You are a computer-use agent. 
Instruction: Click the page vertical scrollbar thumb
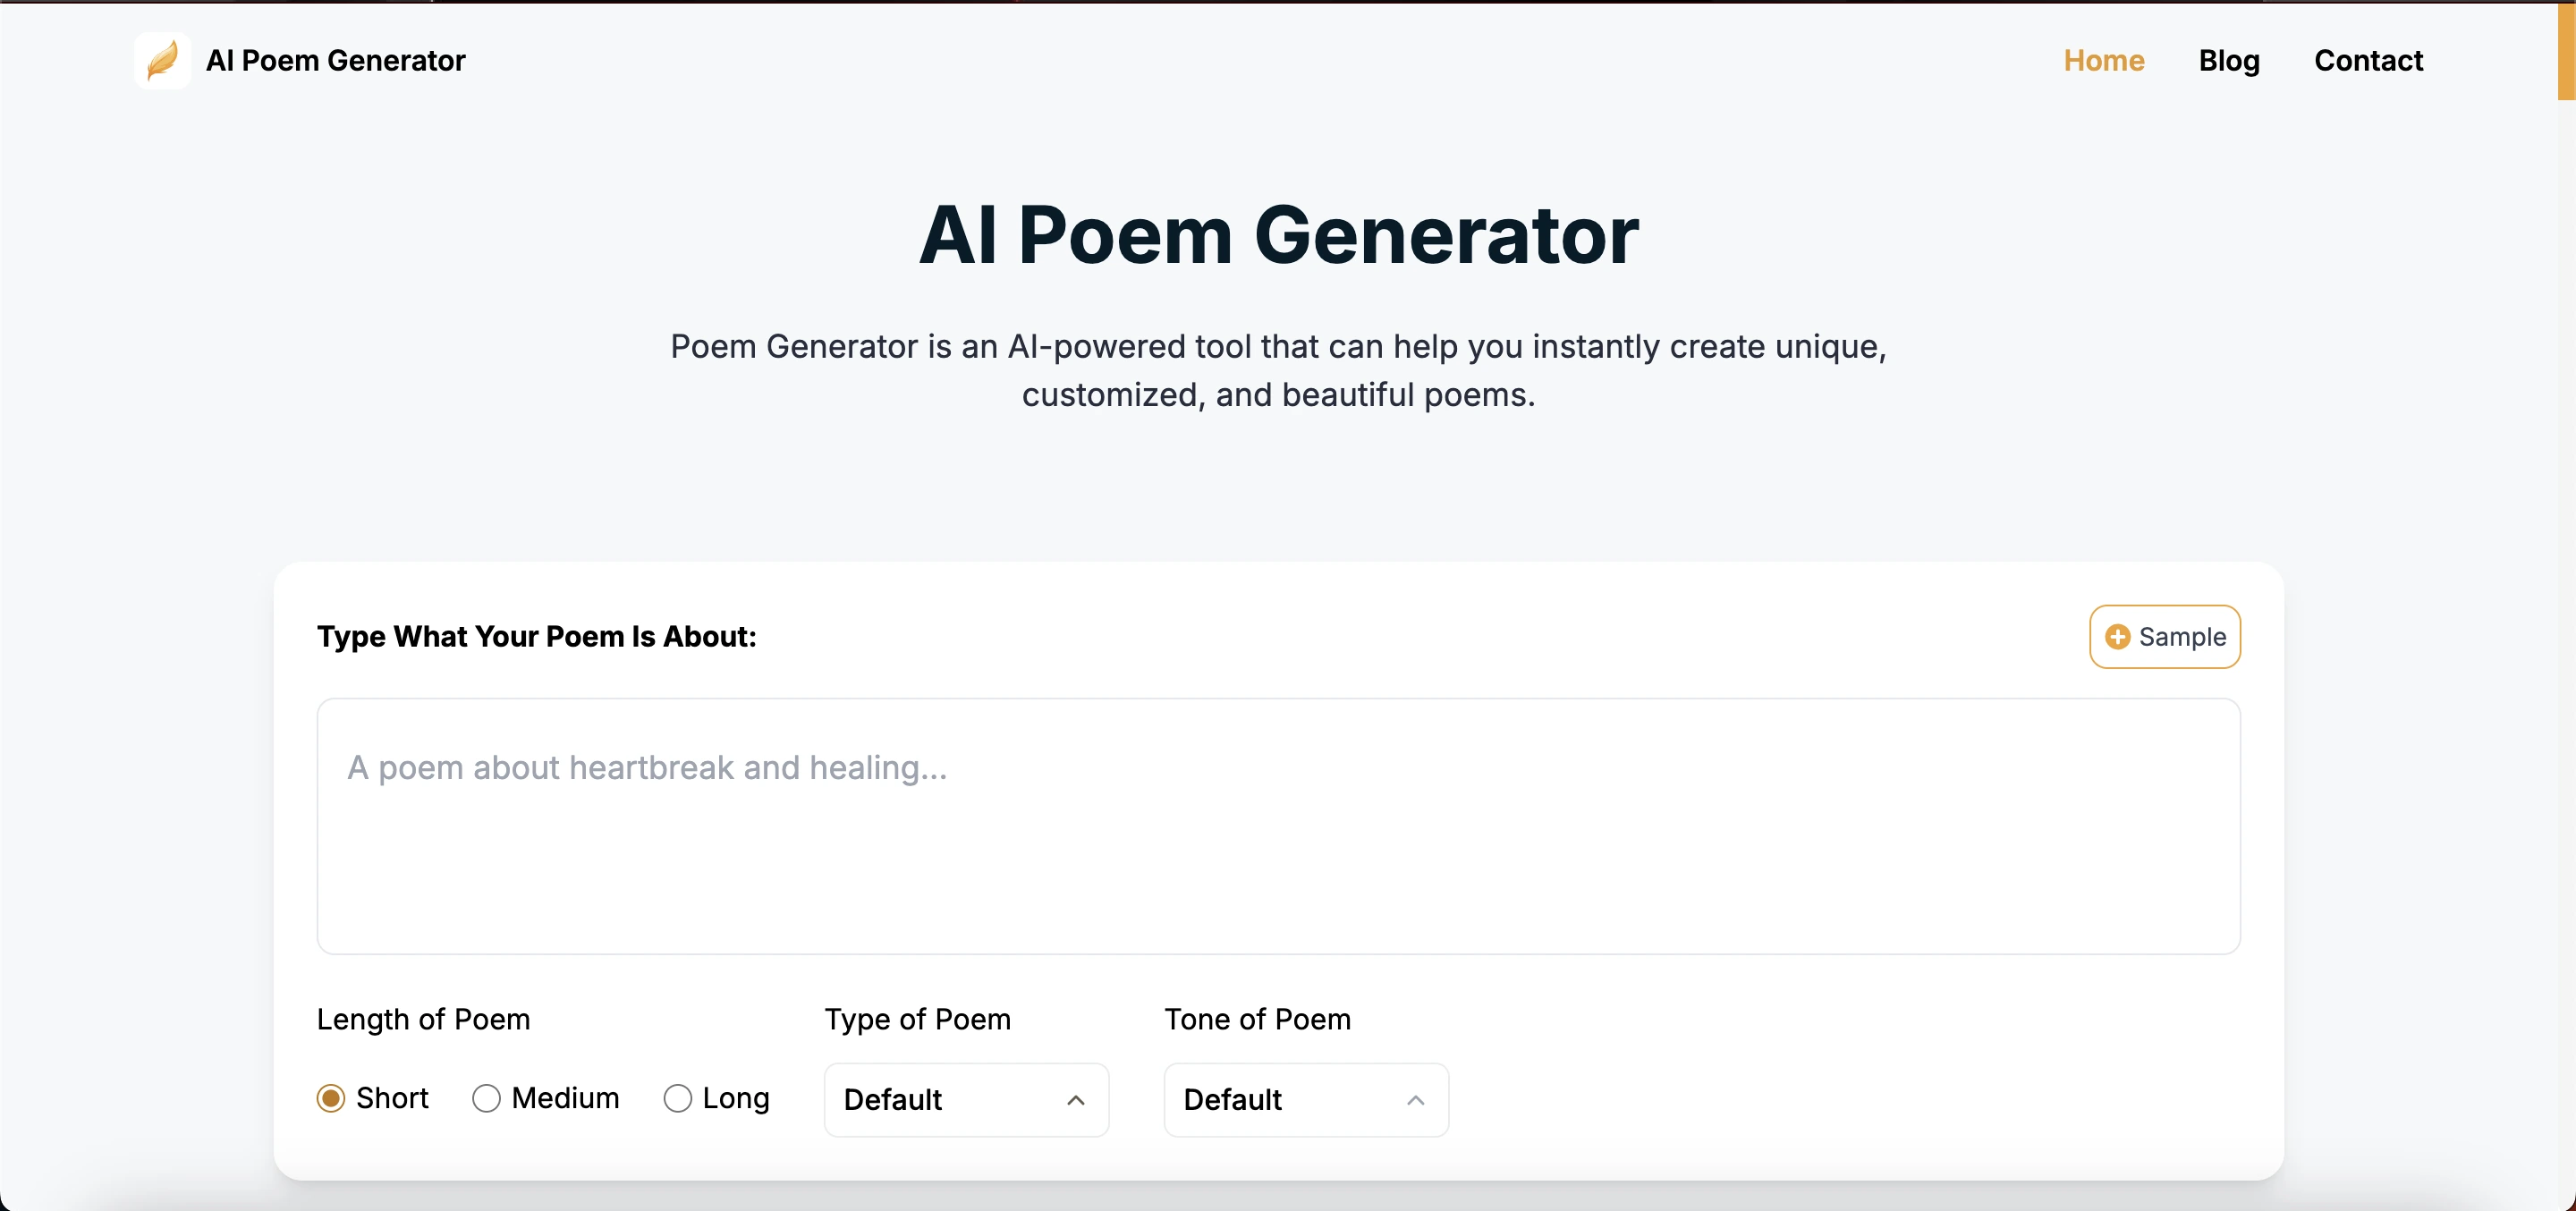[x=2566, y=50]
